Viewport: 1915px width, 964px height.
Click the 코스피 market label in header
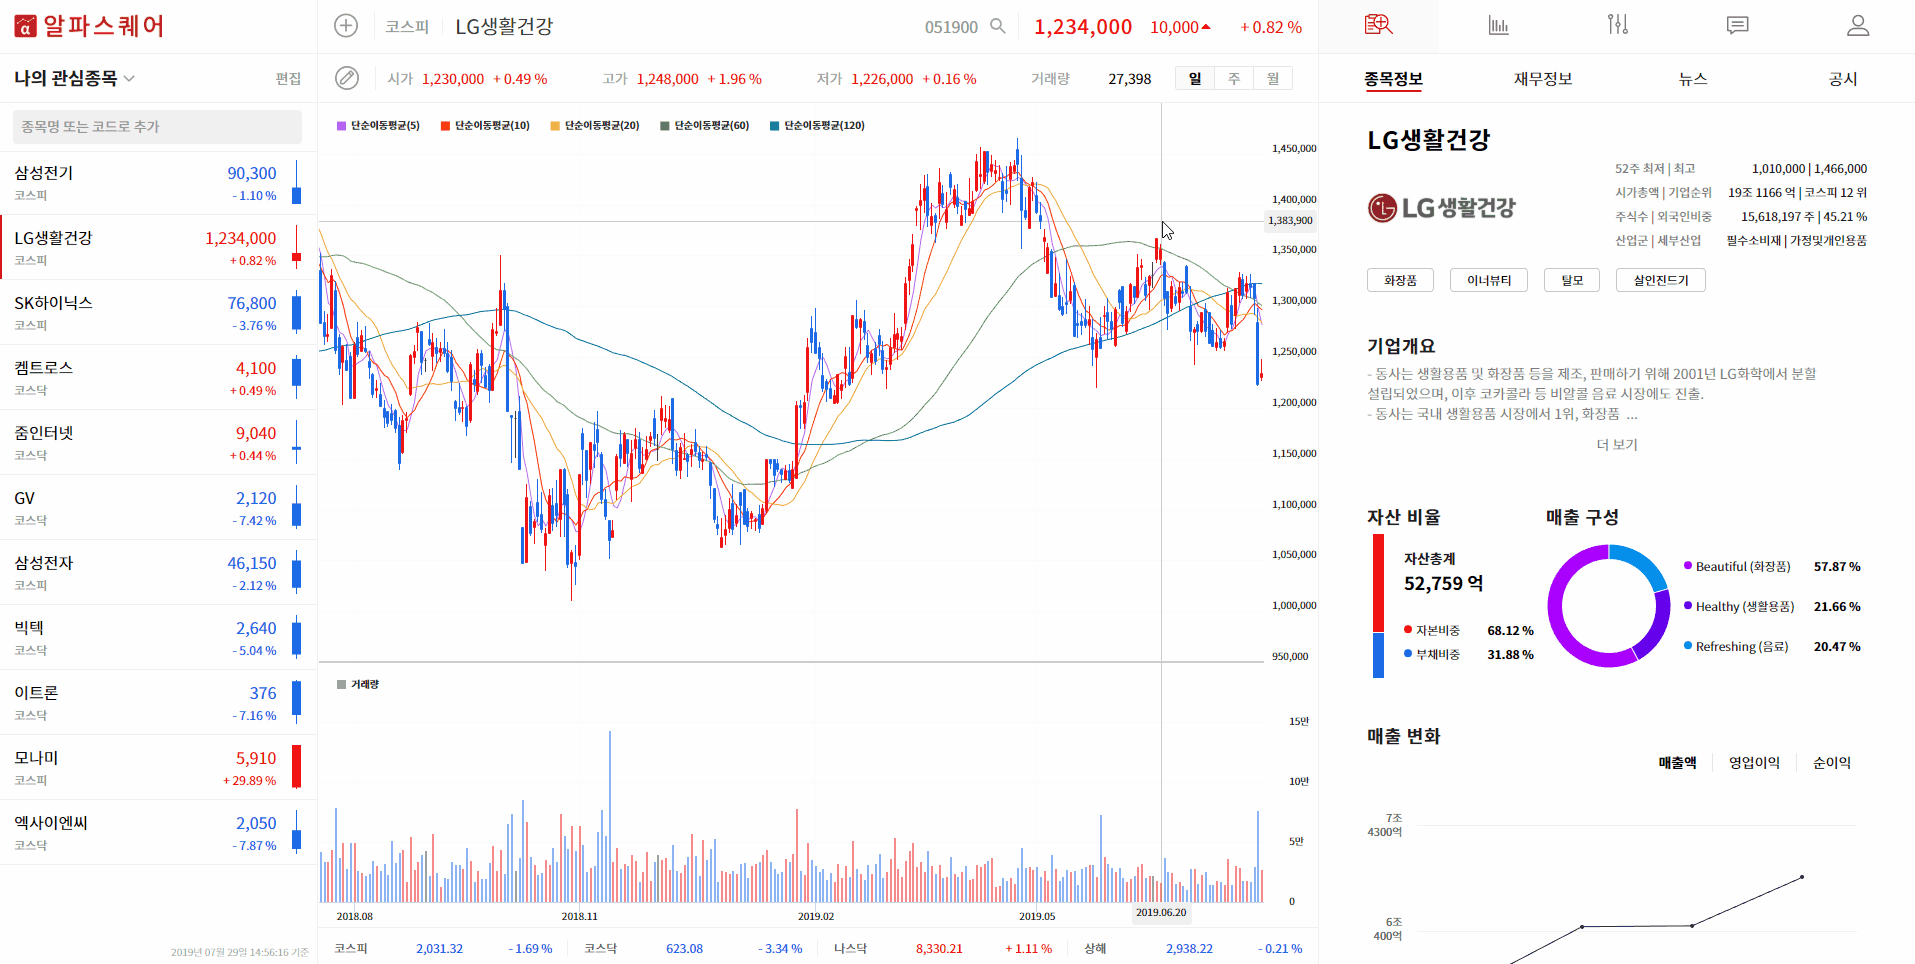coord(407,27)
